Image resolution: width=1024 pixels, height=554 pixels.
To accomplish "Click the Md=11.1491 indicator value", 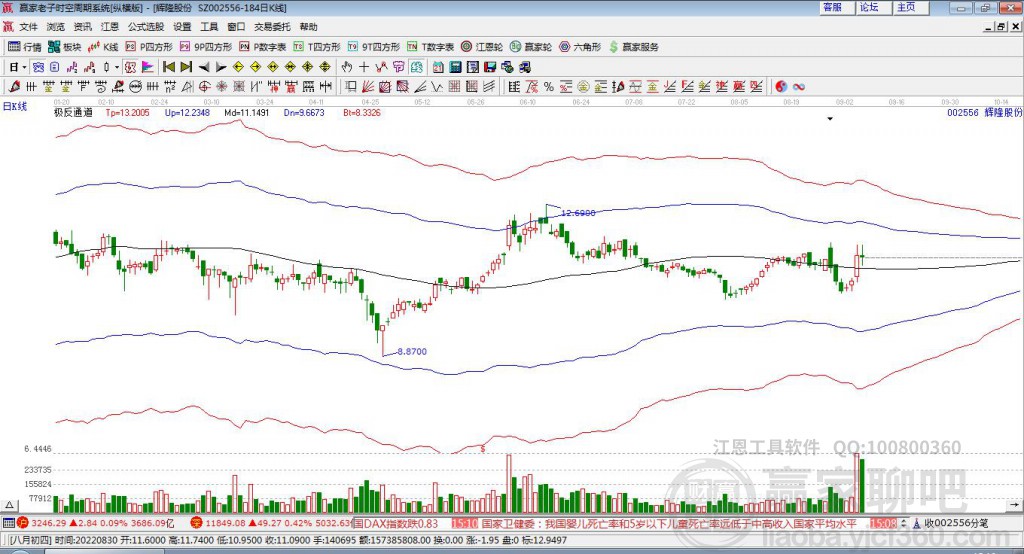I will pyautogui.click(x=246, y=112).
